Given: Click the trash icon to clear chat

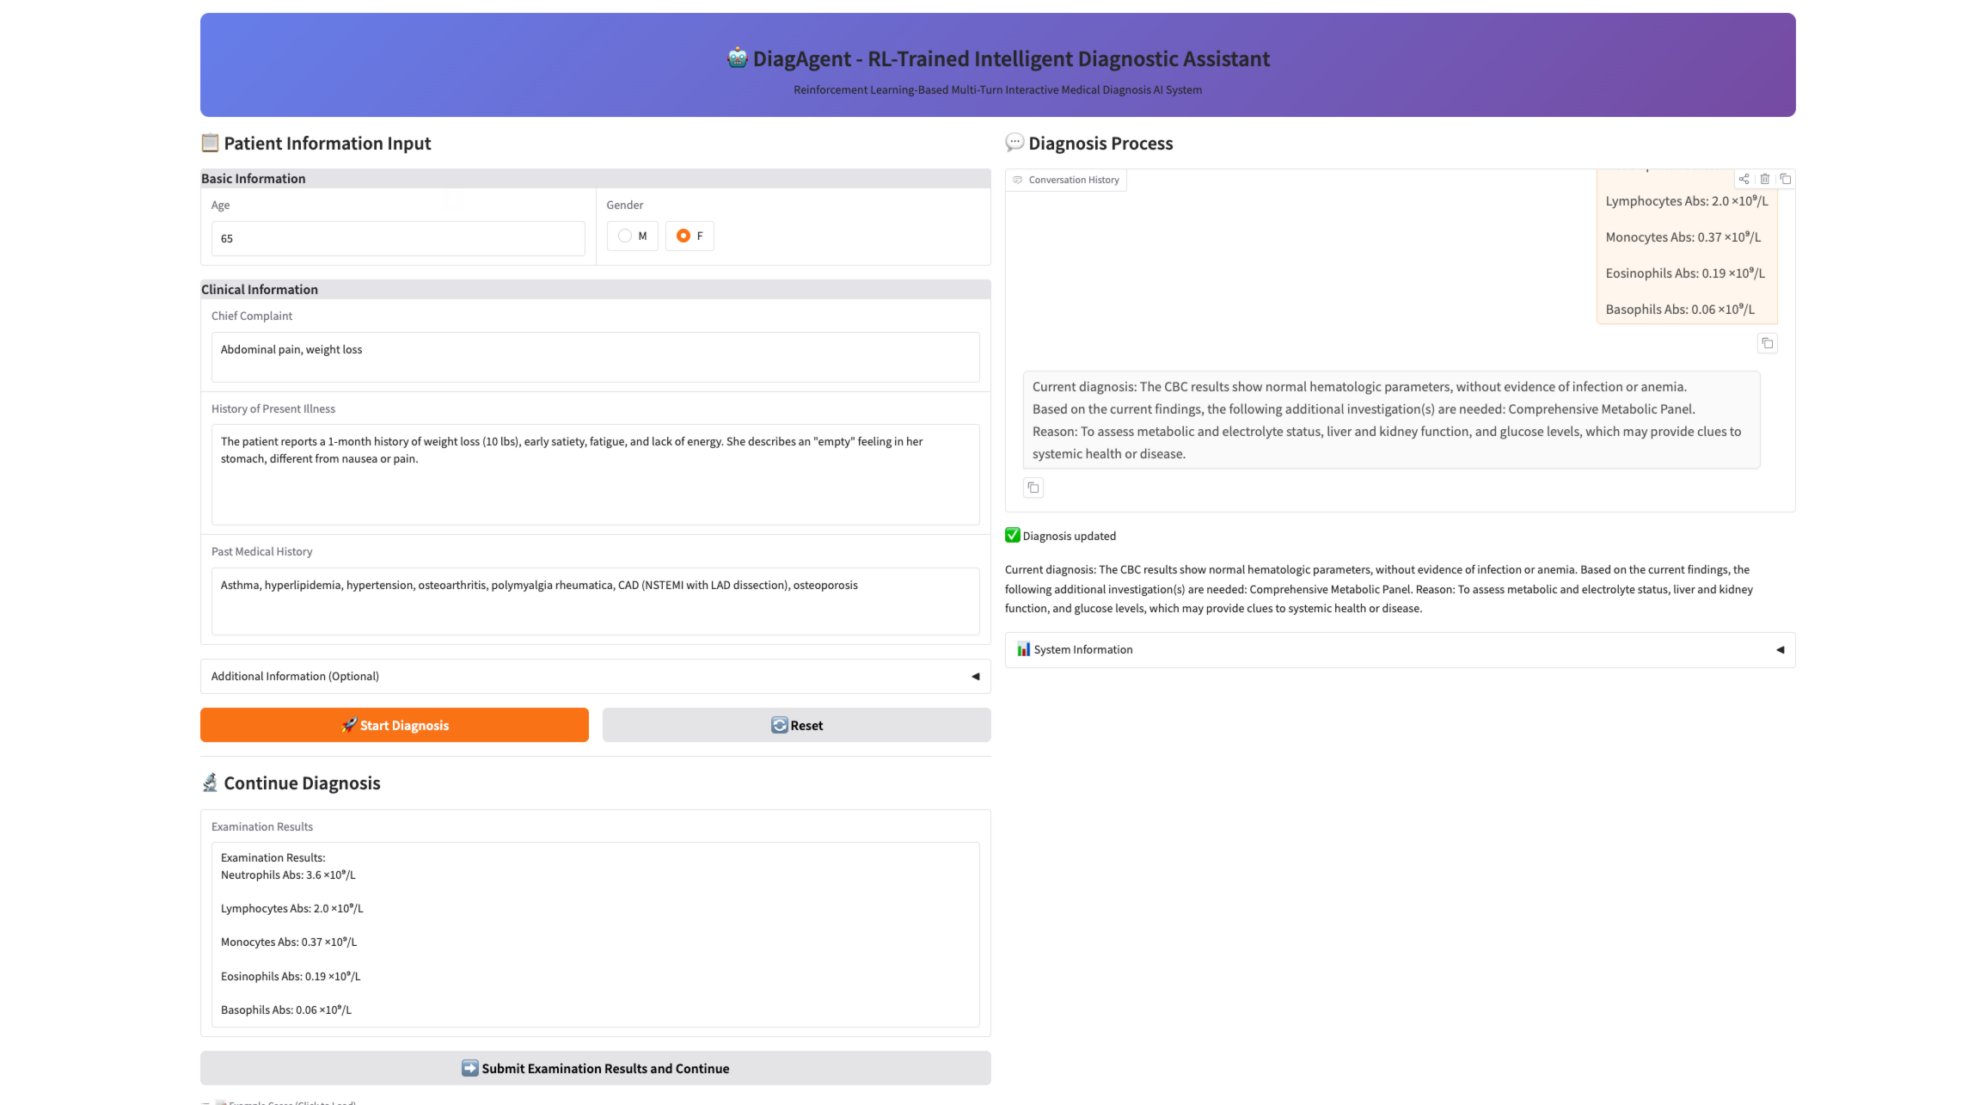Looking at the screenshot, I should 1765,179.
